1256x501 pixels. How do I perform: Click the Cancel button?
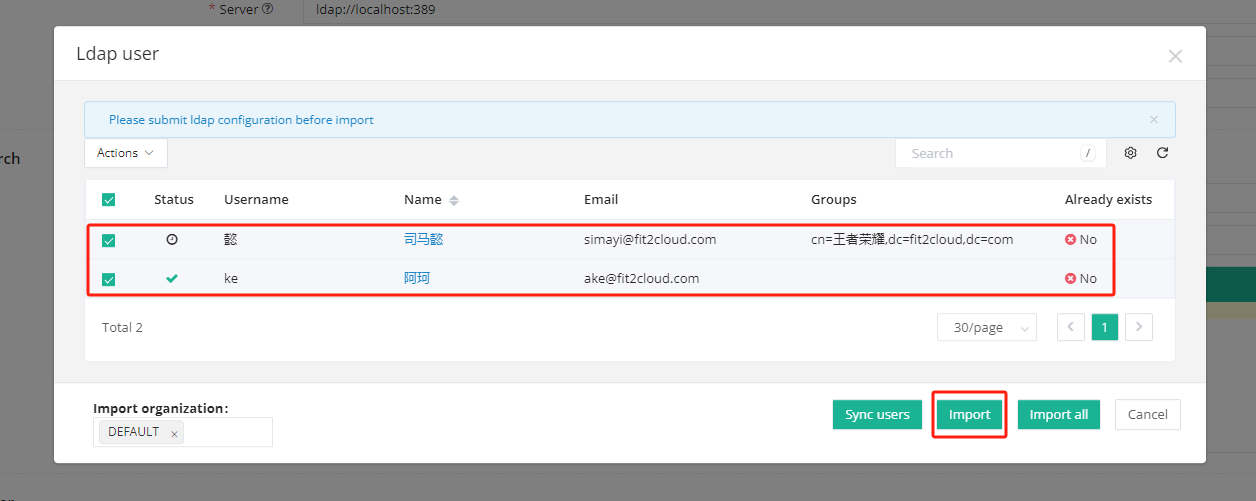point(1148,414)
